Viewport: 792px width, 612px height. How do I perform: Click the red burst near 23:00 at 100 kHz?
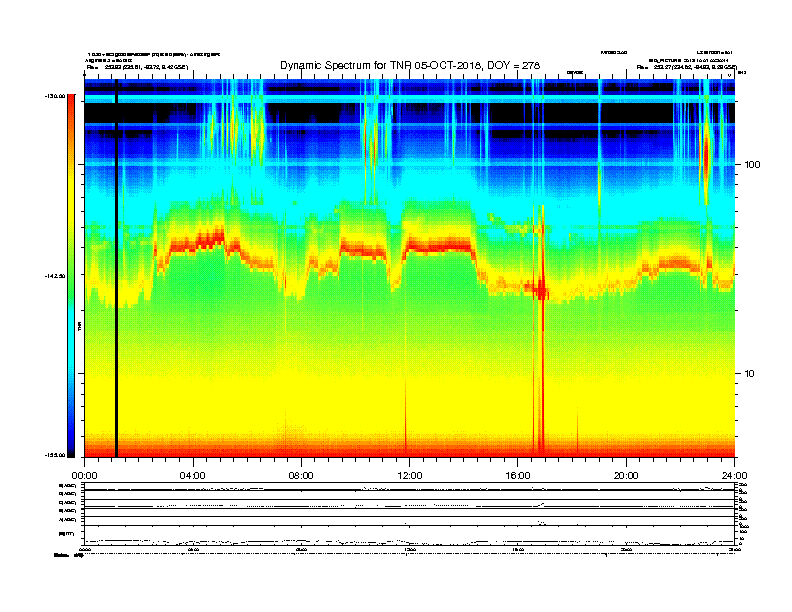(x=706, y=157)
